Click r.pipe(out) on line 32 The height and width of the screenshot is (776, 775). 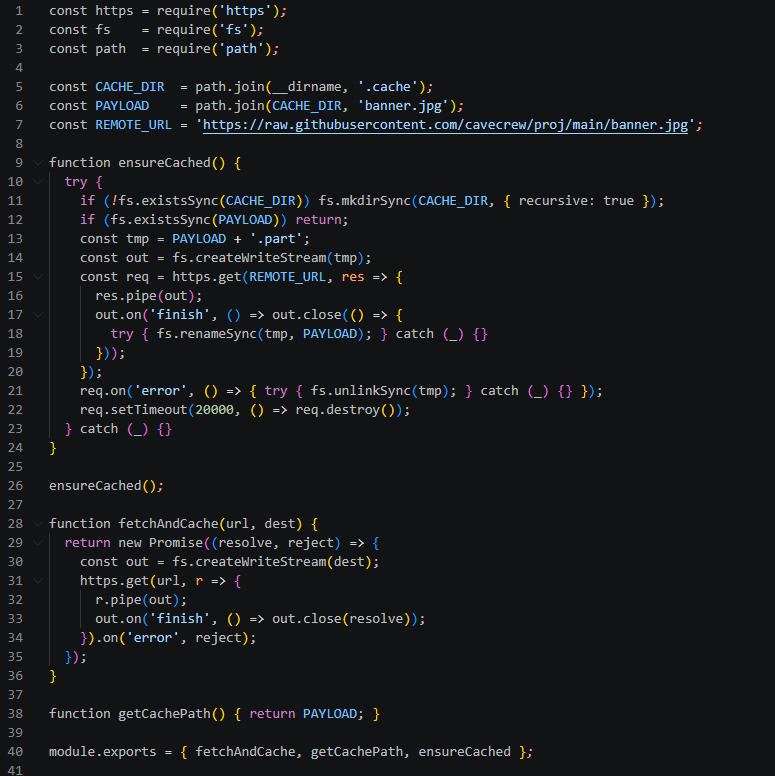(x=137, y=600)
